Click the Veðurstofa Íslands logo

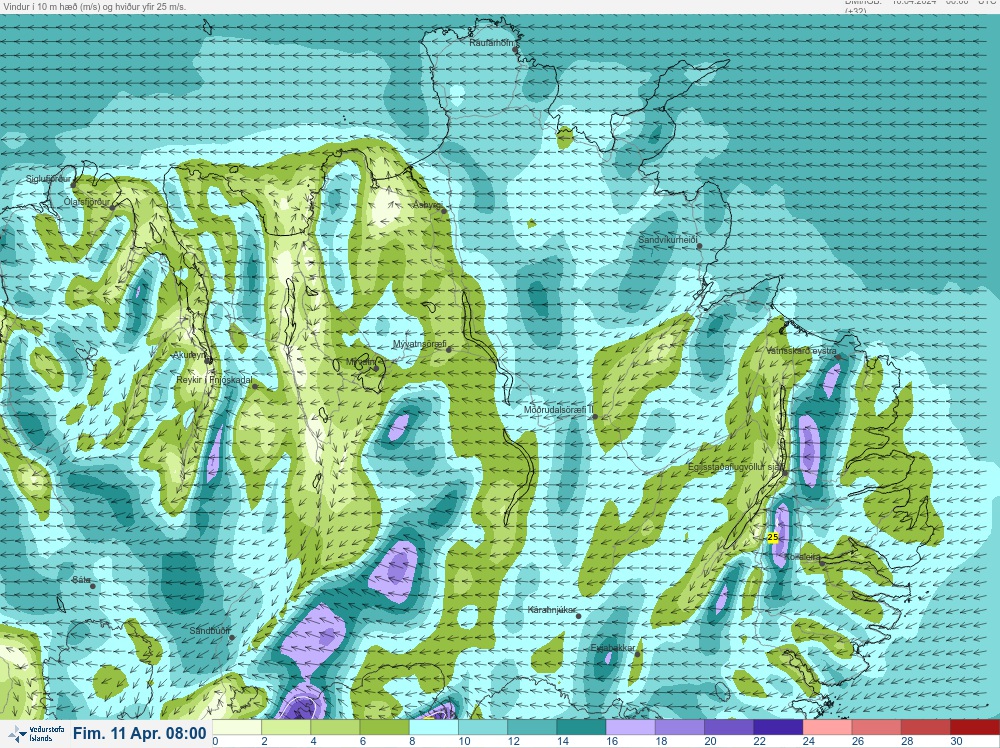click(x=34, y=734)
